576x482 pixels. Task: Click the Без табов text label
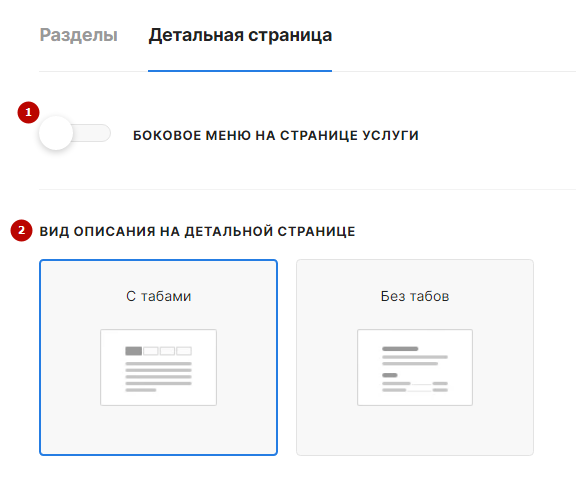tap(415, 296)
